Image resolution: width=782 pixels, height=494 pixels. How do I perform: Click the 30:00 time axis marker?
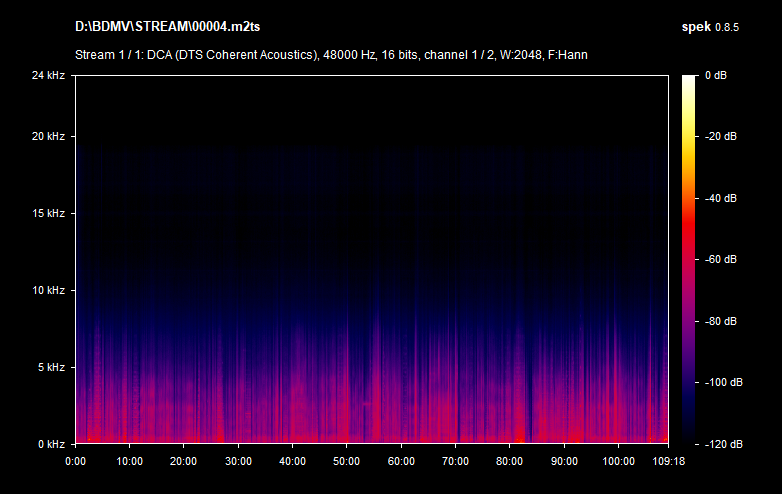pos(238,461)
